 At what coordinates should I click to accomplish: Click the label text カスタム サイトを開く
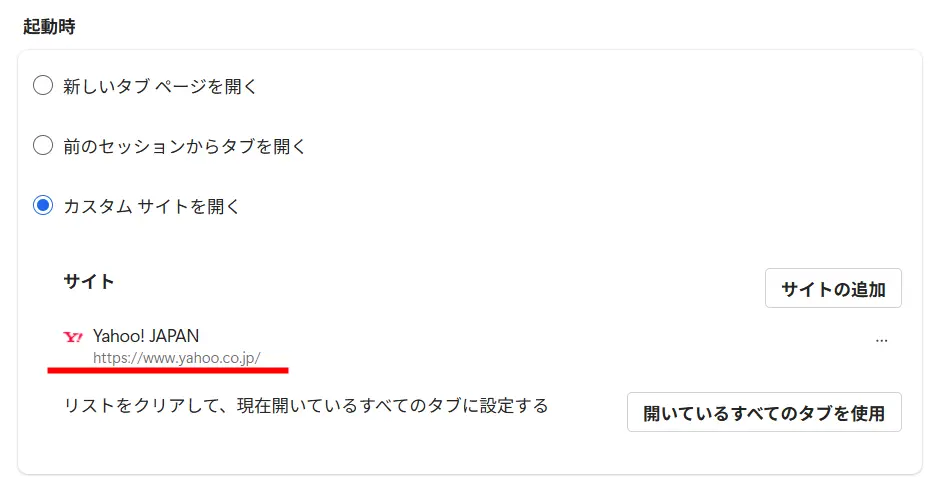(x=152, y=206)
